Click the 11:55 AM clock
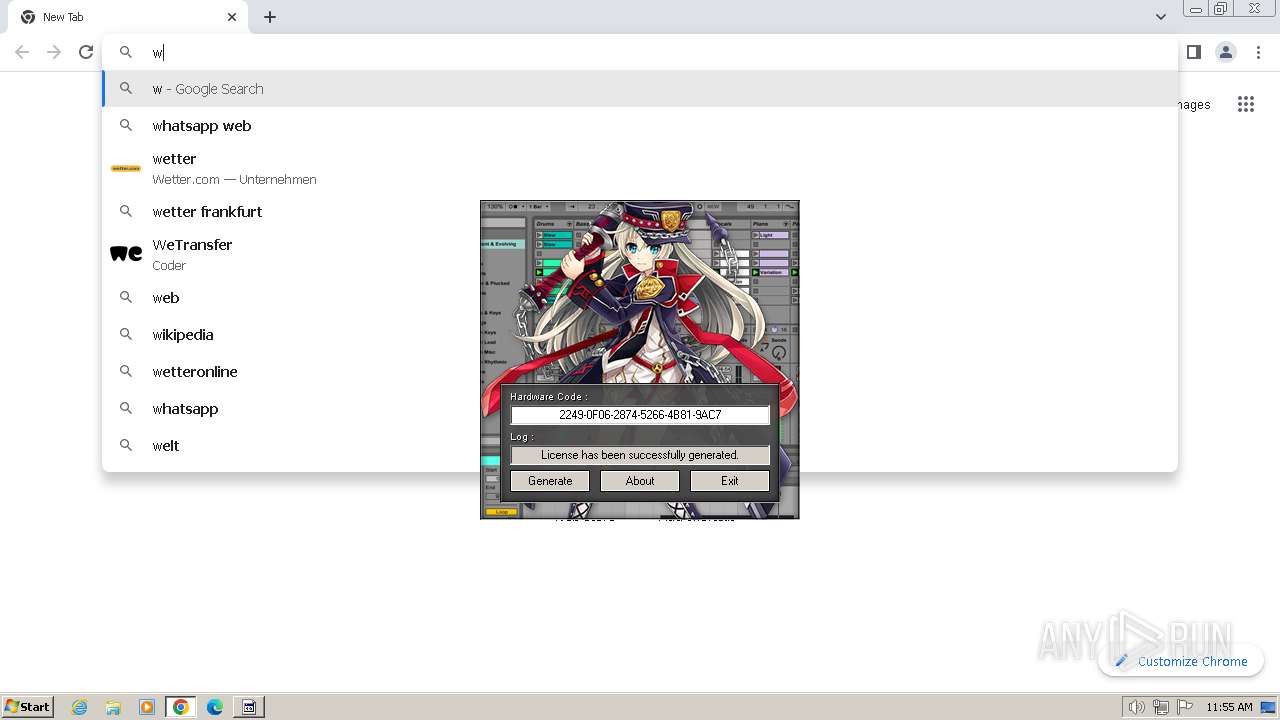This screenshot has width=1280, height=720. tap(1229, 707)
